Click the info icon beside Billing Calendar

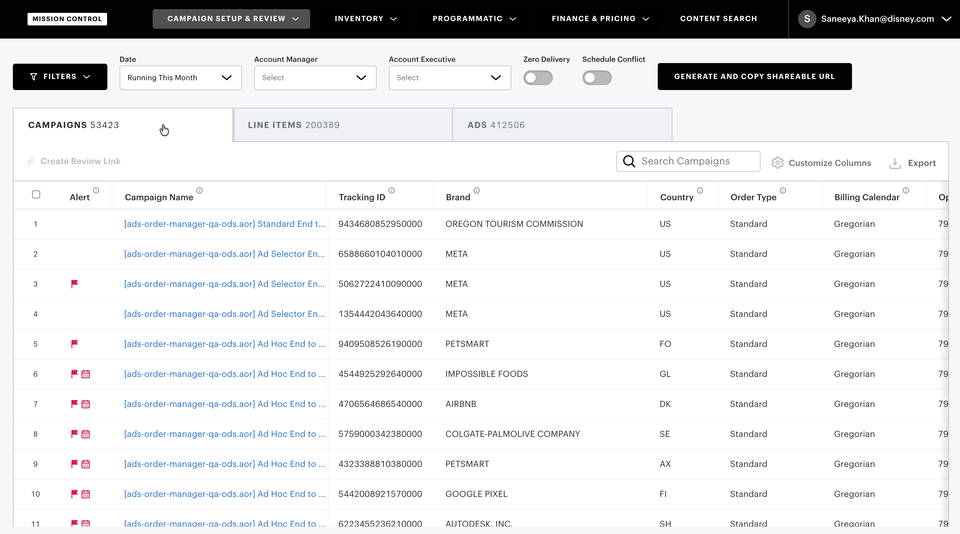[906, 190]
